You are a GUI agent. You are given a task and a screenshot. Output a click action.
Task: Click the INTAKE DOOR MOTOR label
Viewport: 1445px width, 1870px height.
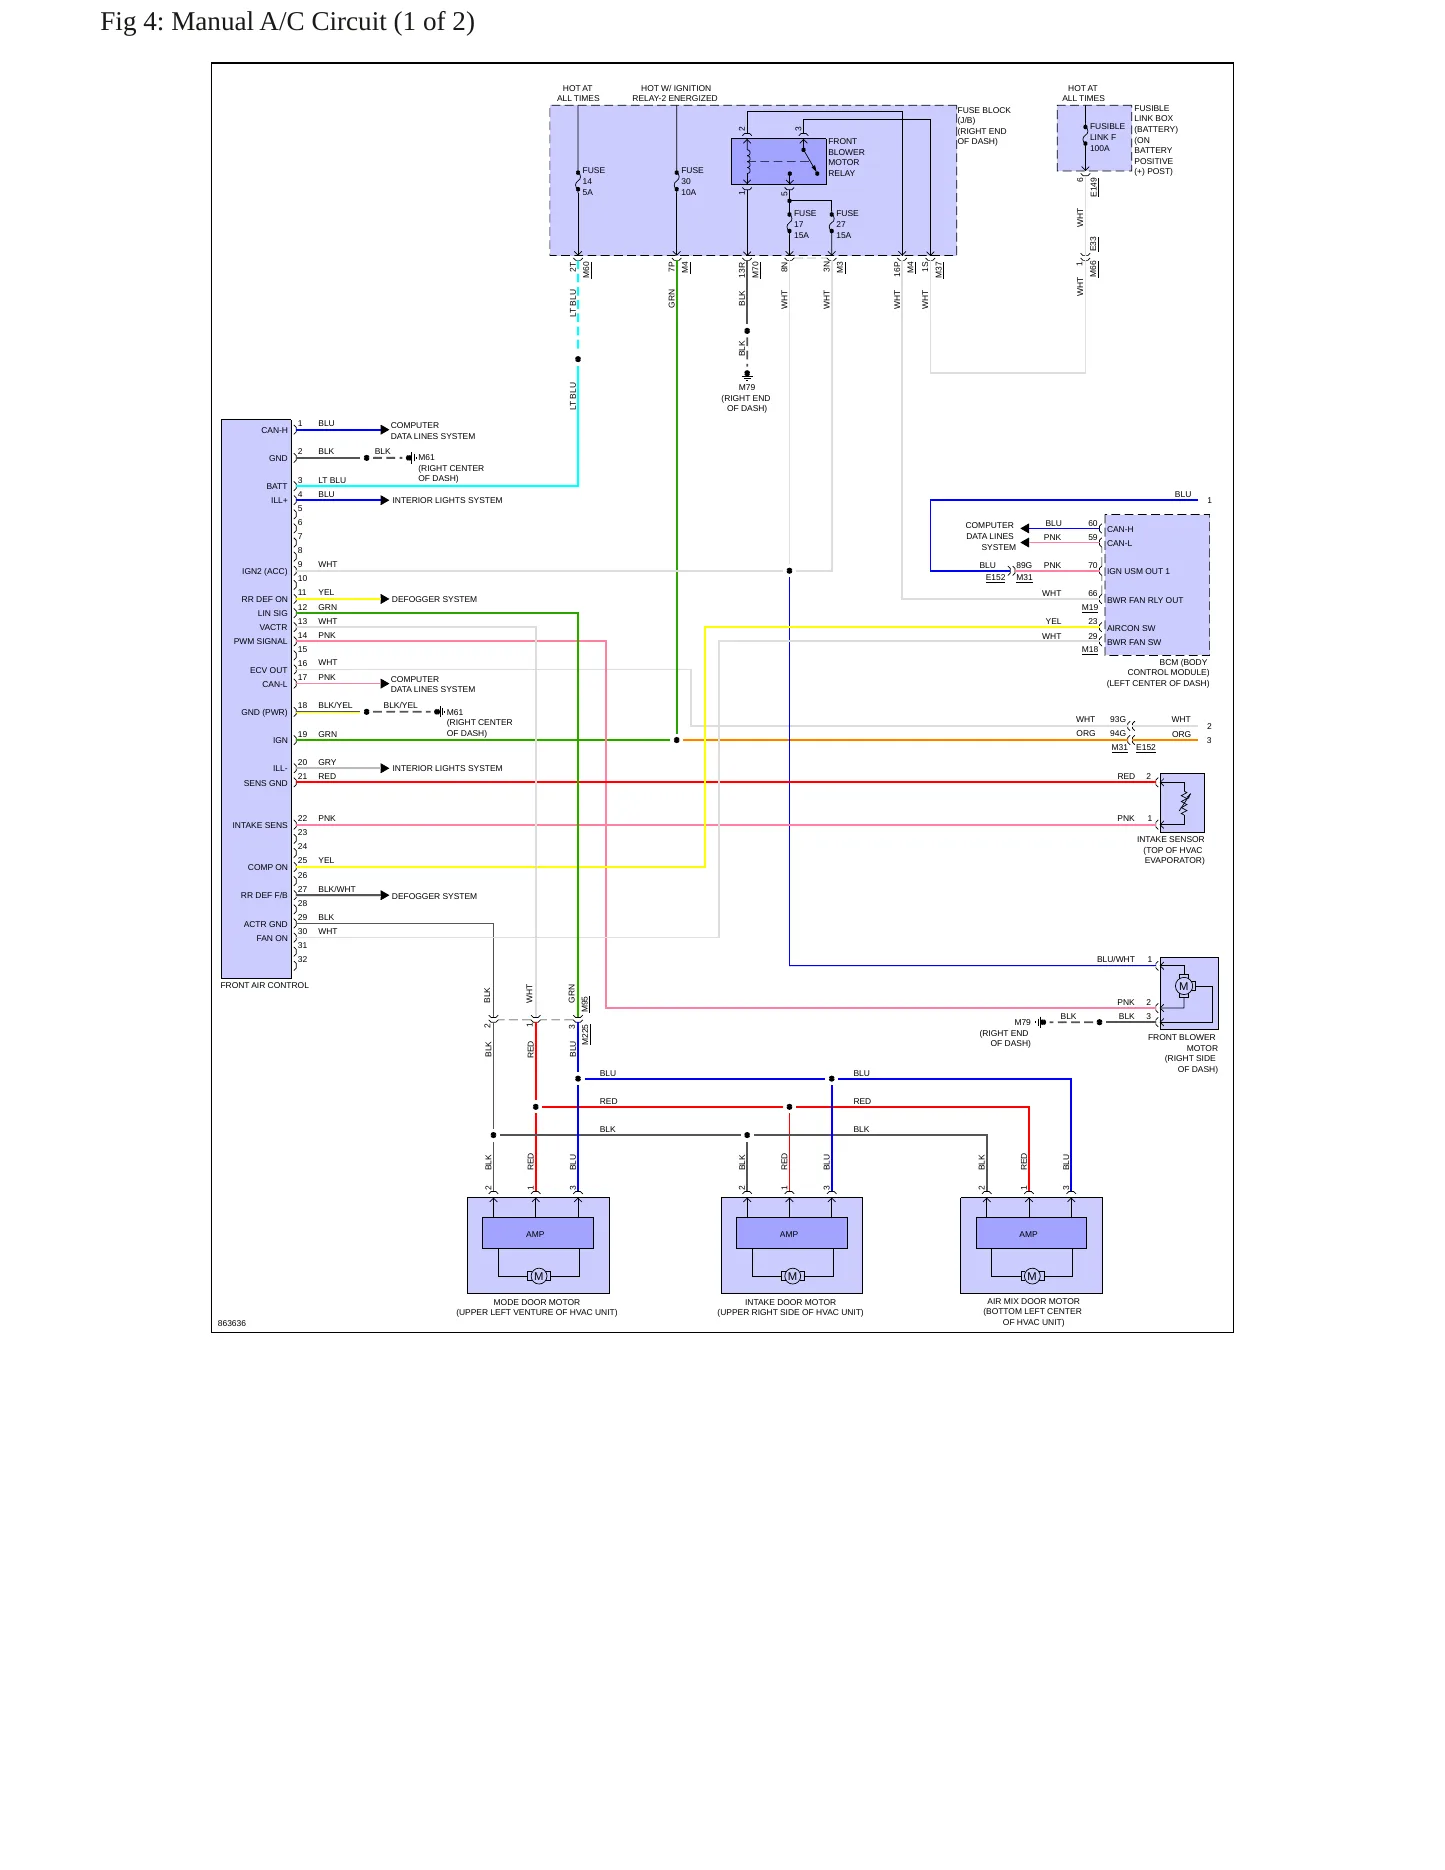click(790, 1302)
